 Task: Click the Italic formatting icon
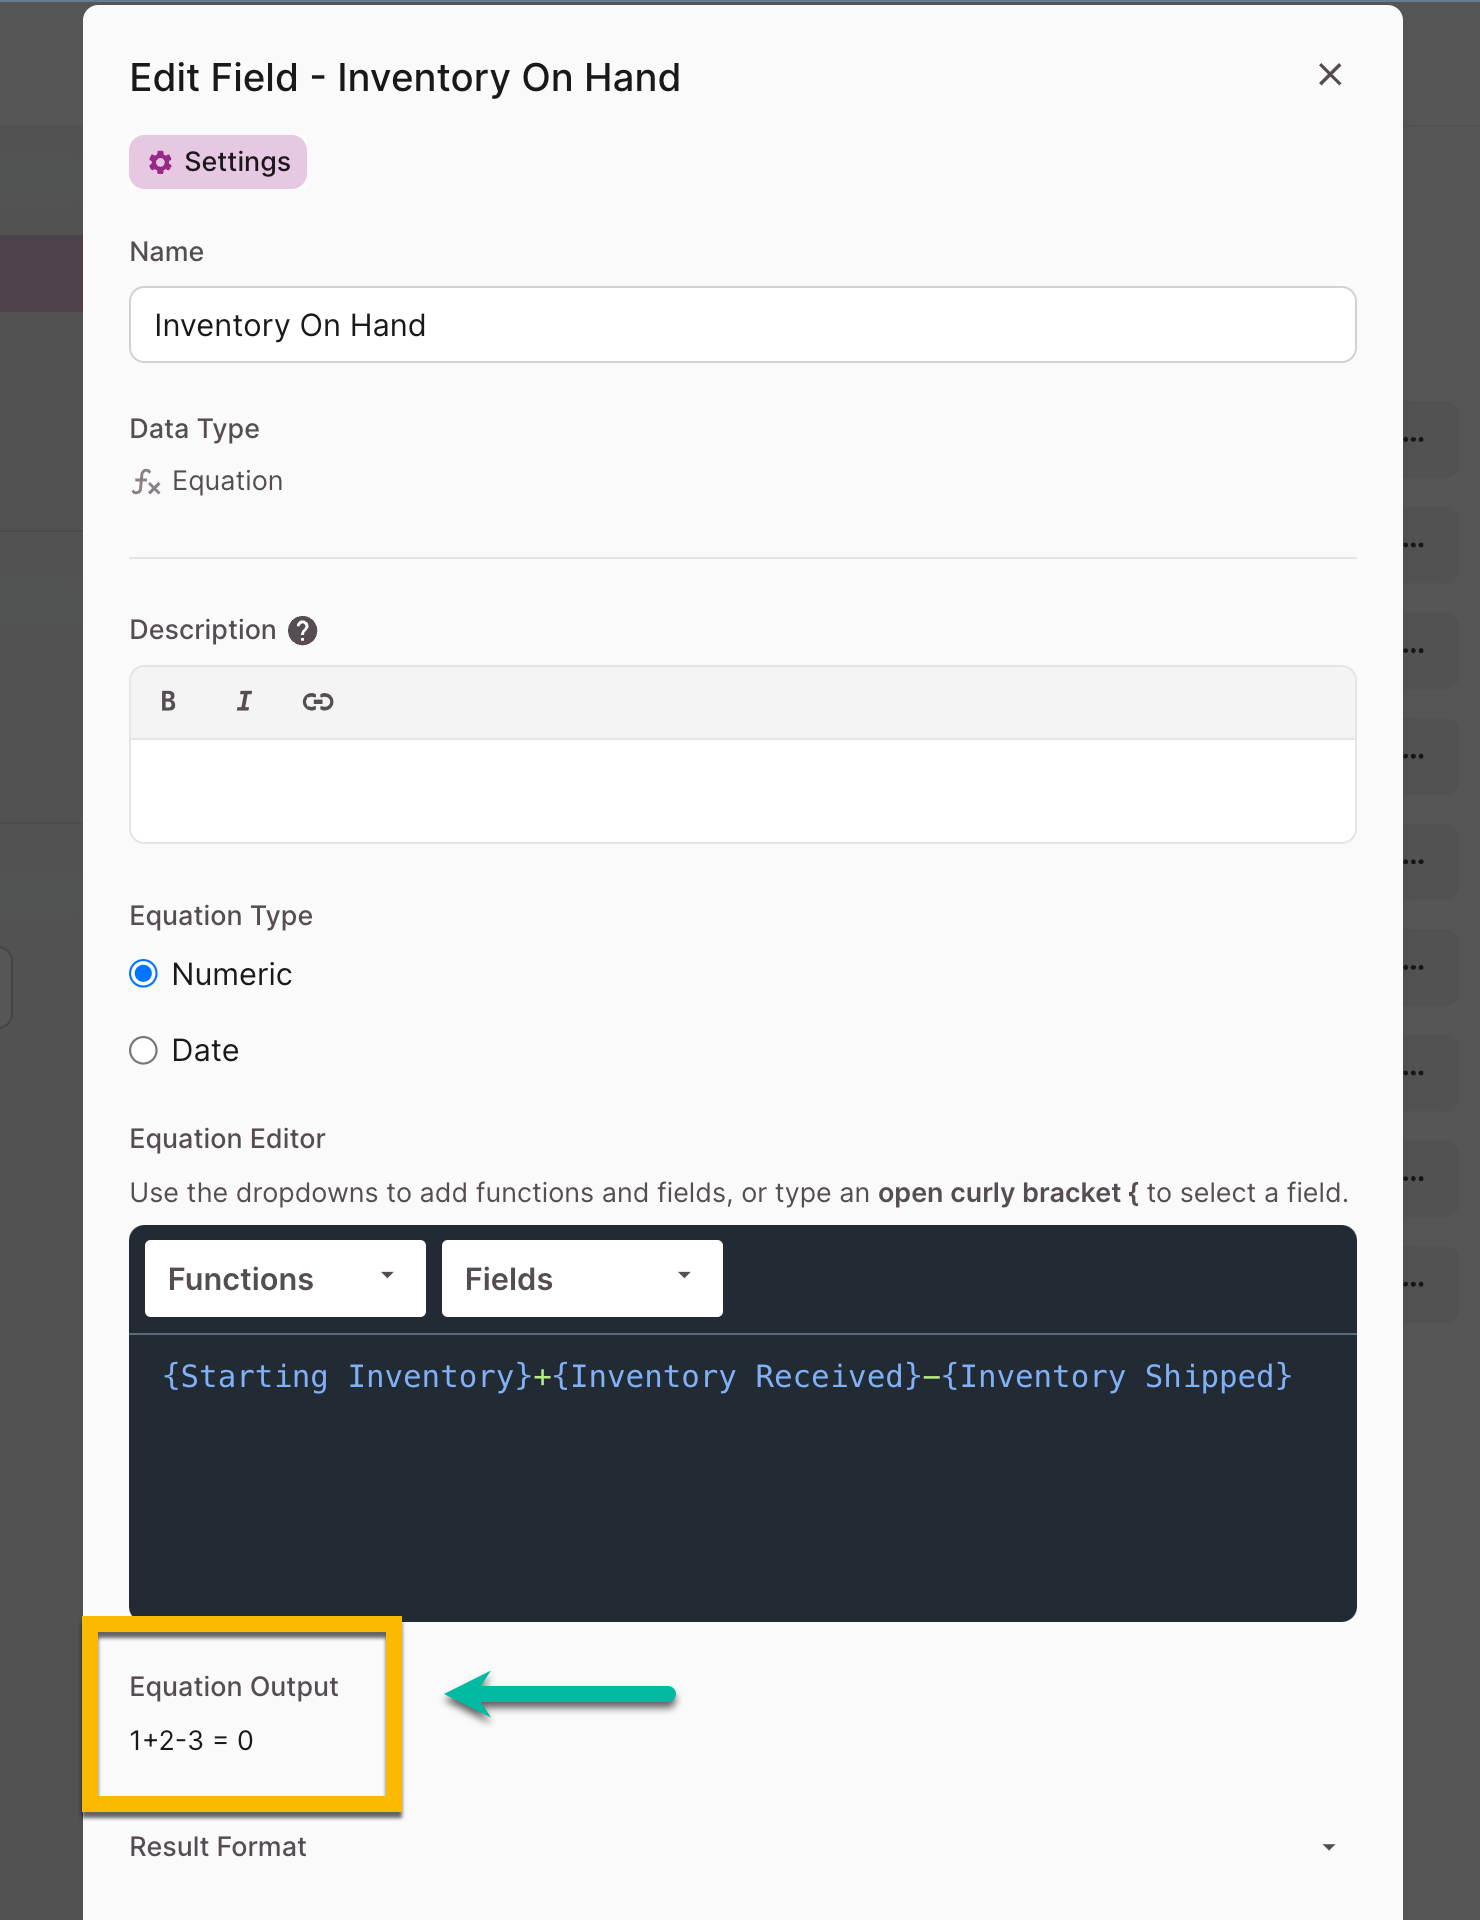click(243, 701)
